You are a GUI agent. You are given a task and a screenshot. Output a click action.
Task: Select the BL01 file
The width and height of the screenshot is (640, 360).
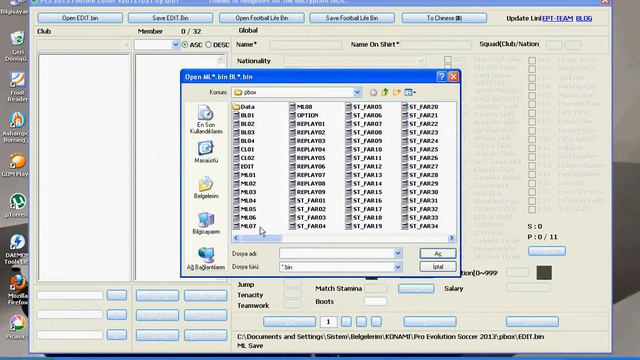(244, 115)
